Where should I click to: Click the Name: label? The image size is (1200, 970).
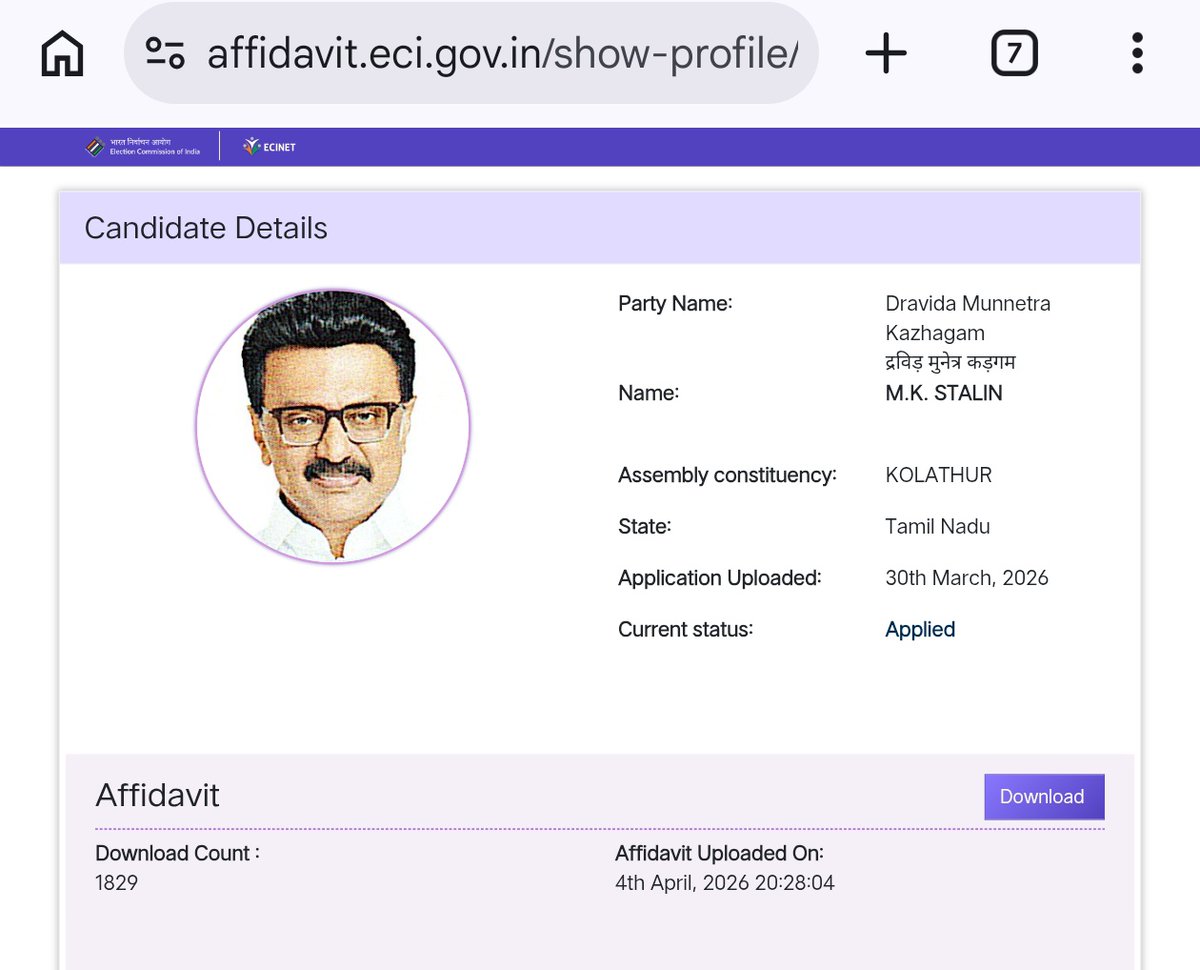coord(649,393)
